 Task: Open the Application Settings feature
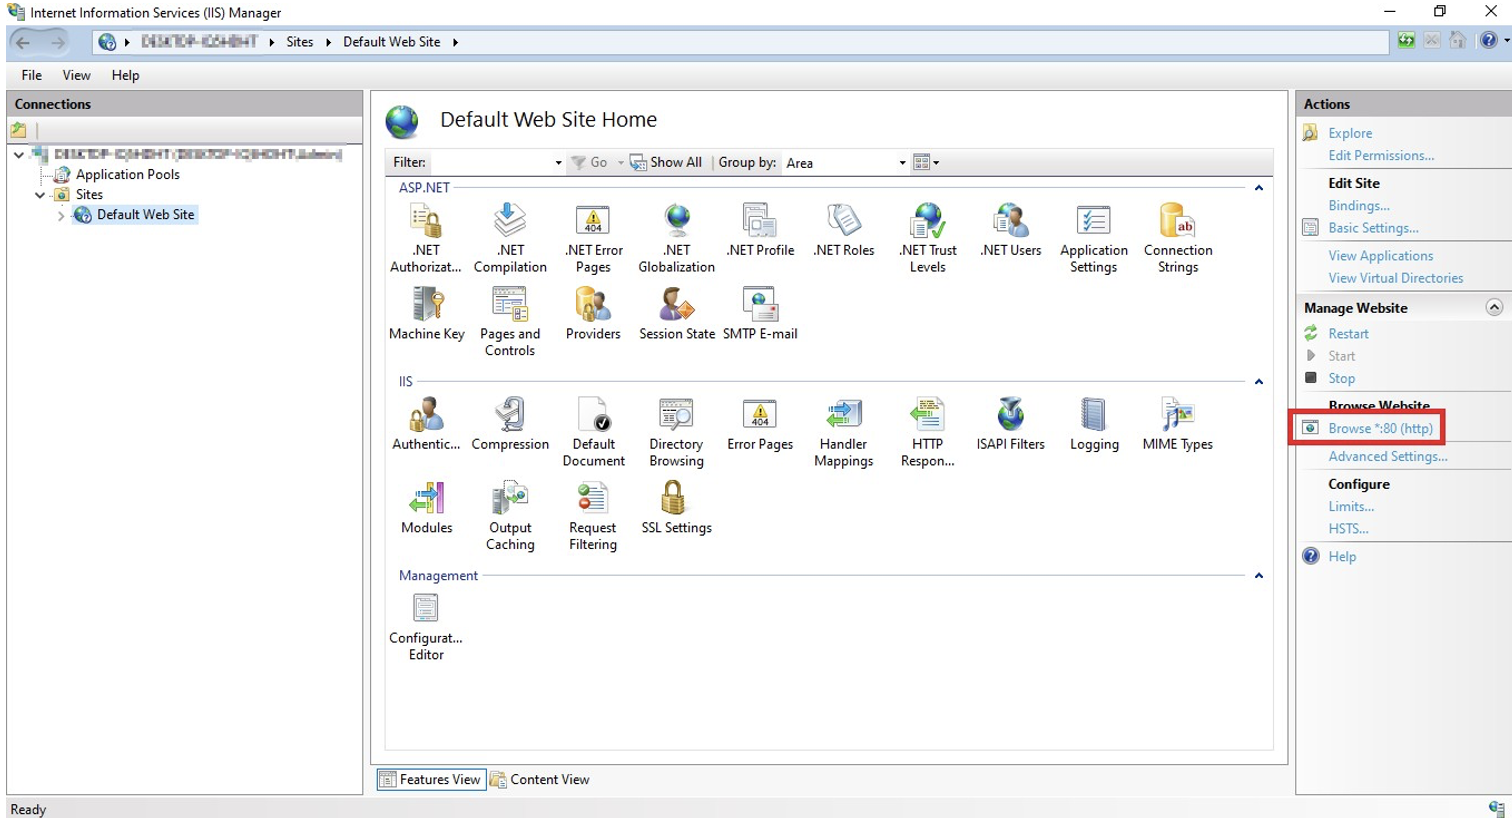coord(1094,238)
